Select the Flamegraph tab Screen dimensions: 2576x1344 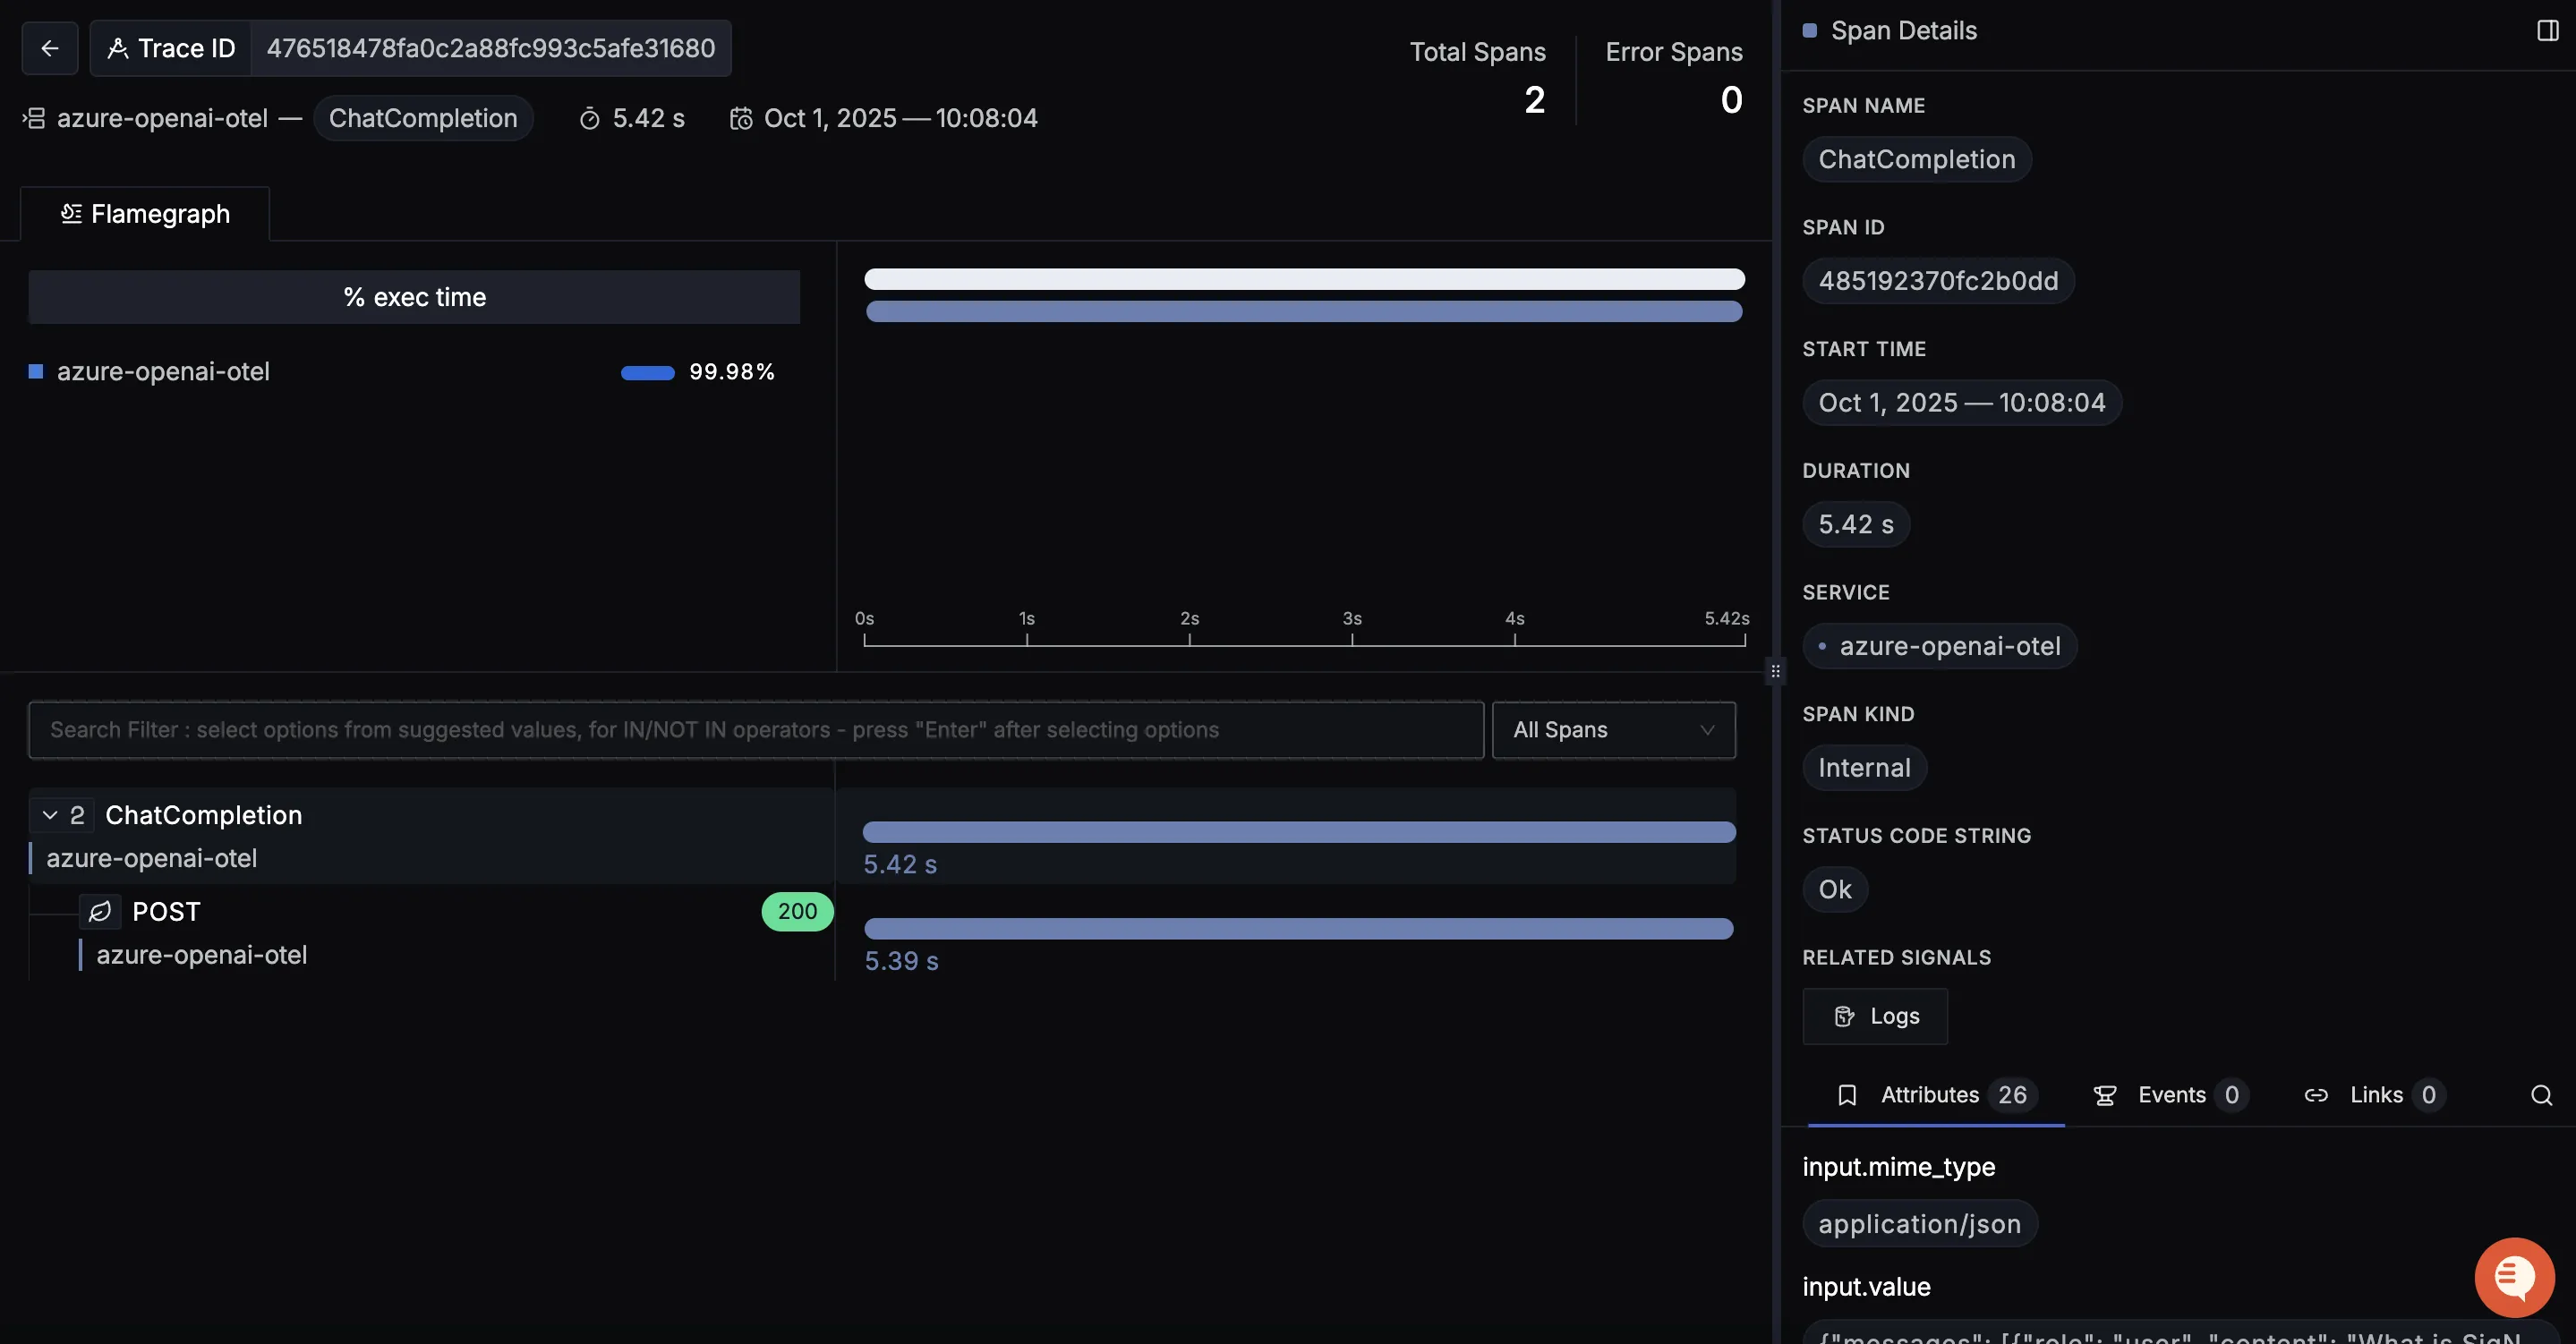click(x=146, y=214)
